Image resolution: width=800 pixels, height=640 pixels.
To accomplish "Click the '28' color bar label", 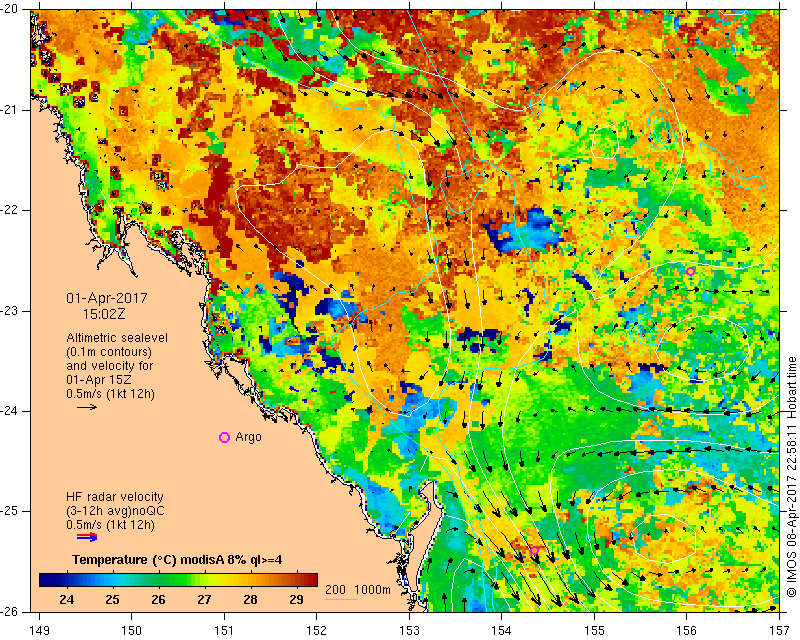I will (x=250, y=600).
